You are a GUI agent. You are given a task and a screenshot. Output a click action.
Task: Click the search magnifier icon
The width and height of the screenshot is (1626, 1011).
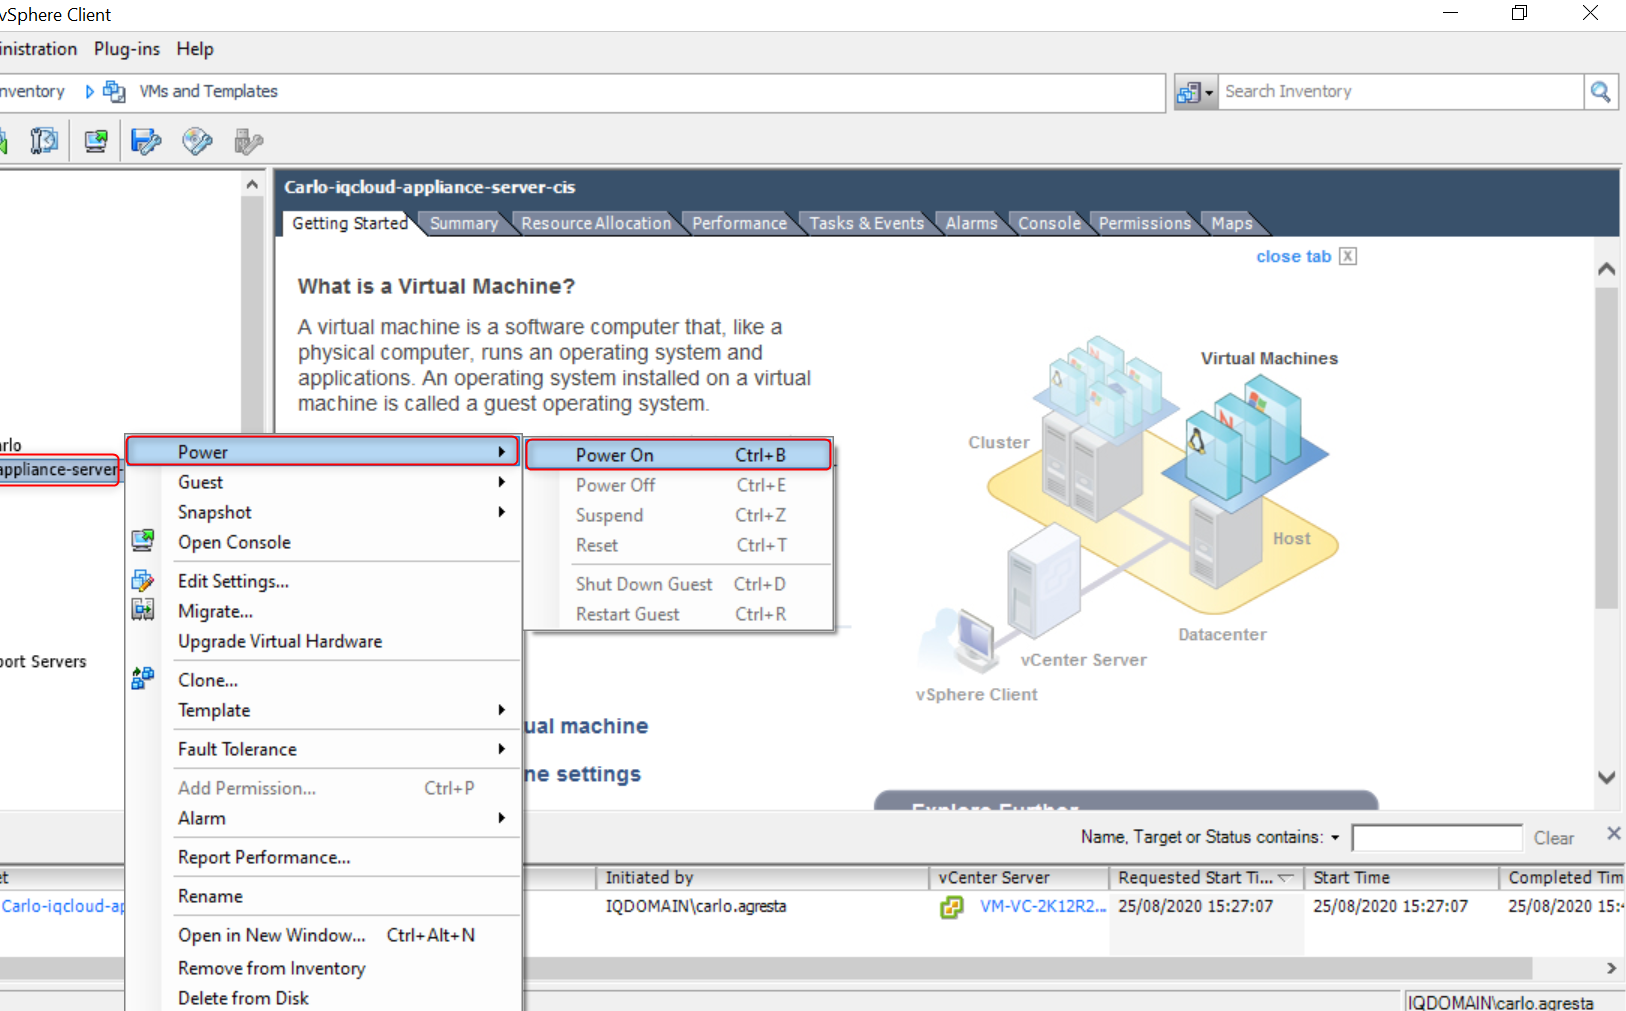click(1600, 91)
